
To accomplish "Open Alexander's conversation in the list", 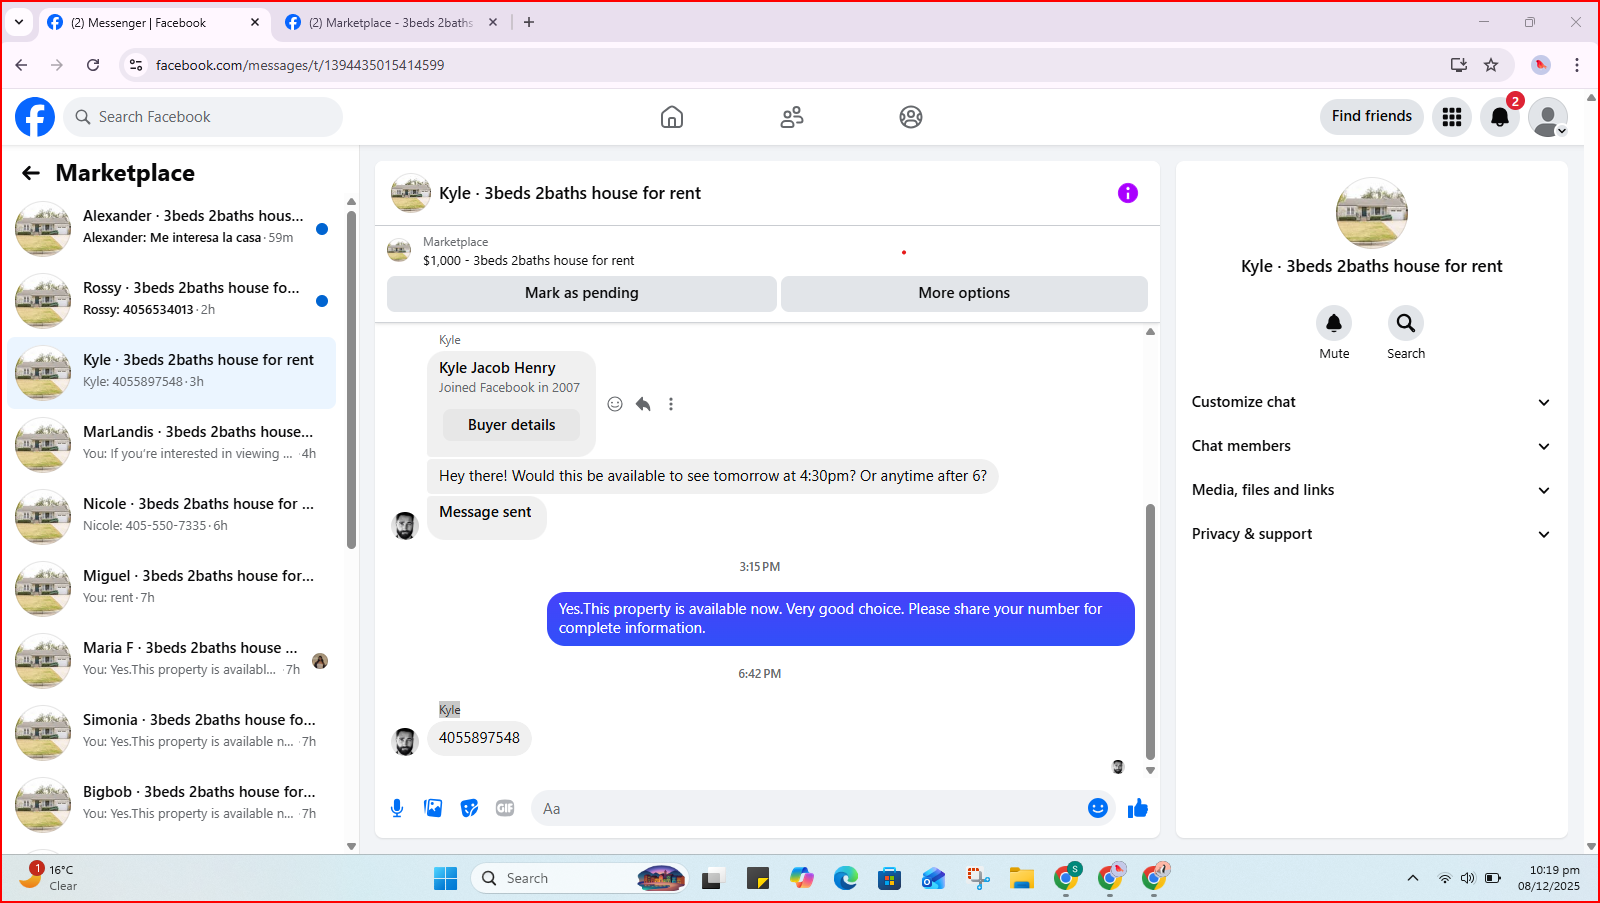I will (172, 229).
